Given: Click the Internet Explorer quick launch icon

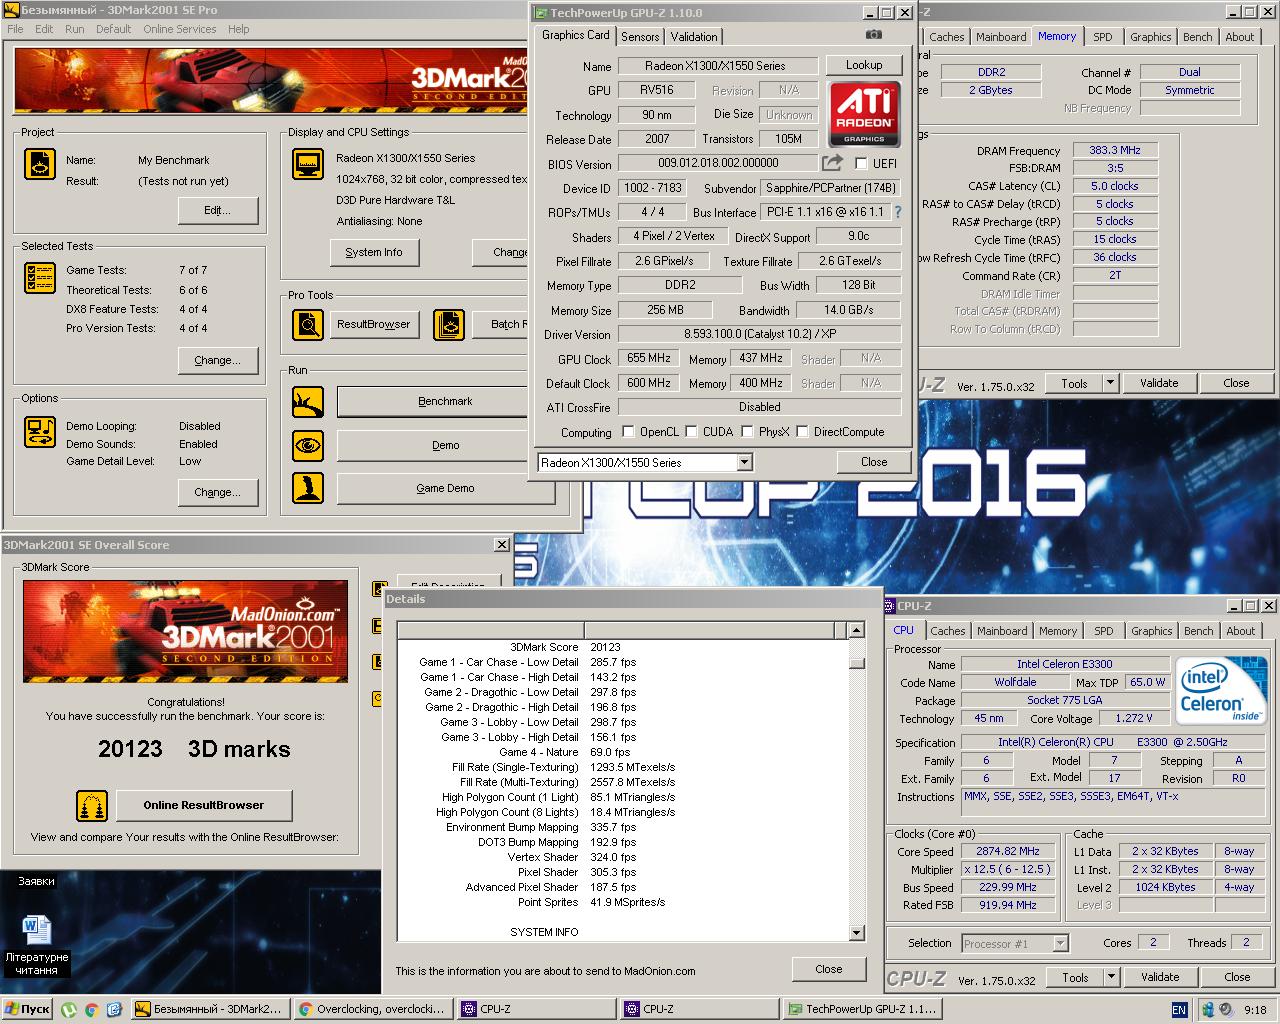Looking at the screenshot, I should (x=114, y=1009).
